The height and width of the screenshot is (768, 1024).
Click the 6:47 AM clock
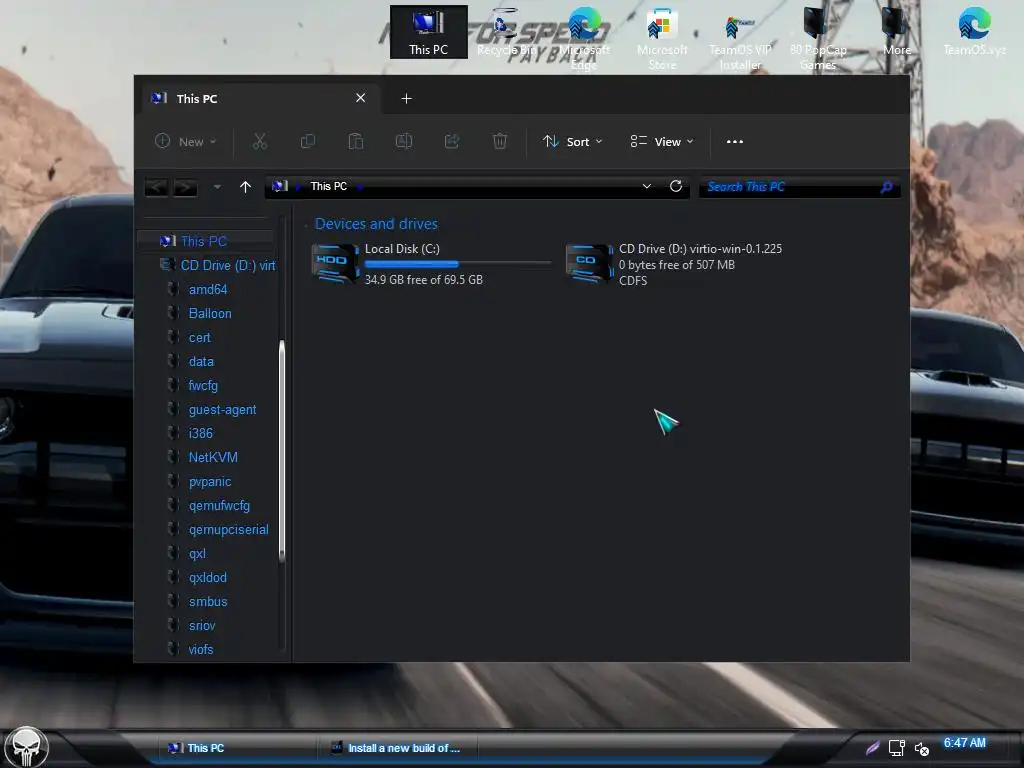coord(965,743)
